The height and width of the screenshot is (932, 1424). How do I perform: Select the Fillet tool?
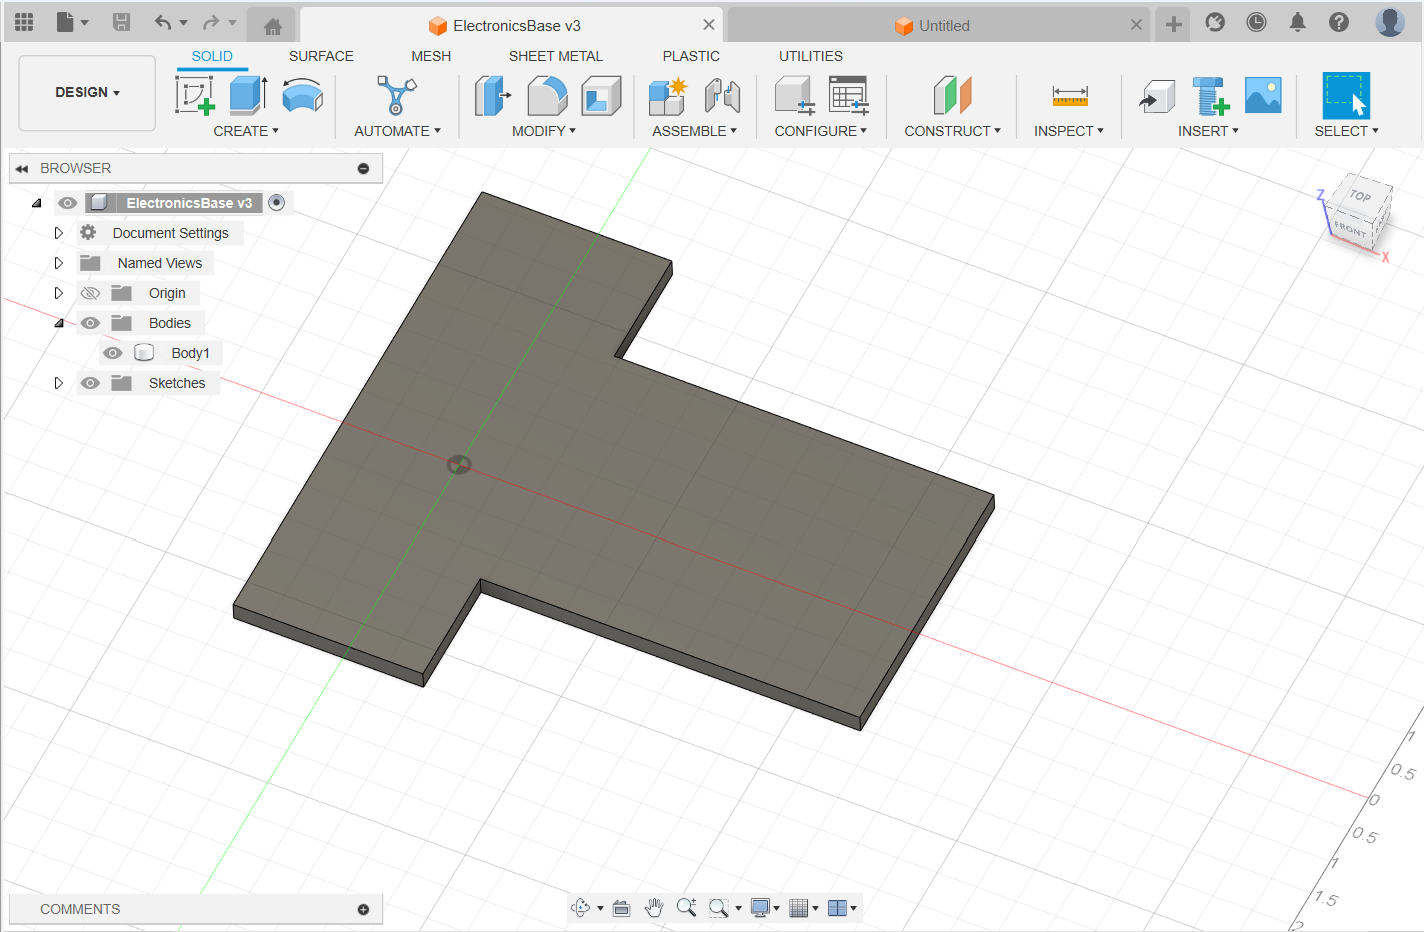(547, 96)
